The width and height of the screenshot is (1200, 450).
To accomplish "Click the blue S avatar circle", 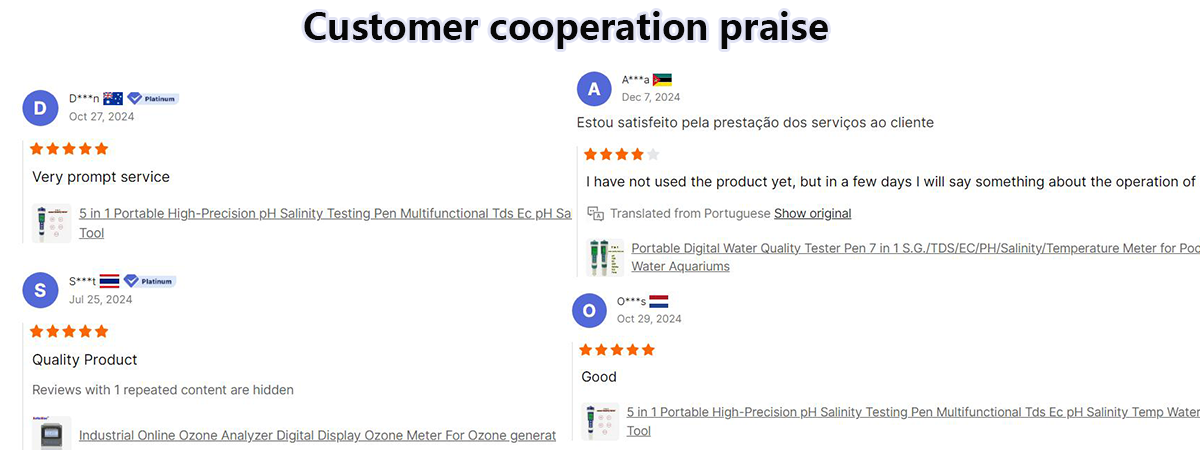I will (x=40, y=290).
